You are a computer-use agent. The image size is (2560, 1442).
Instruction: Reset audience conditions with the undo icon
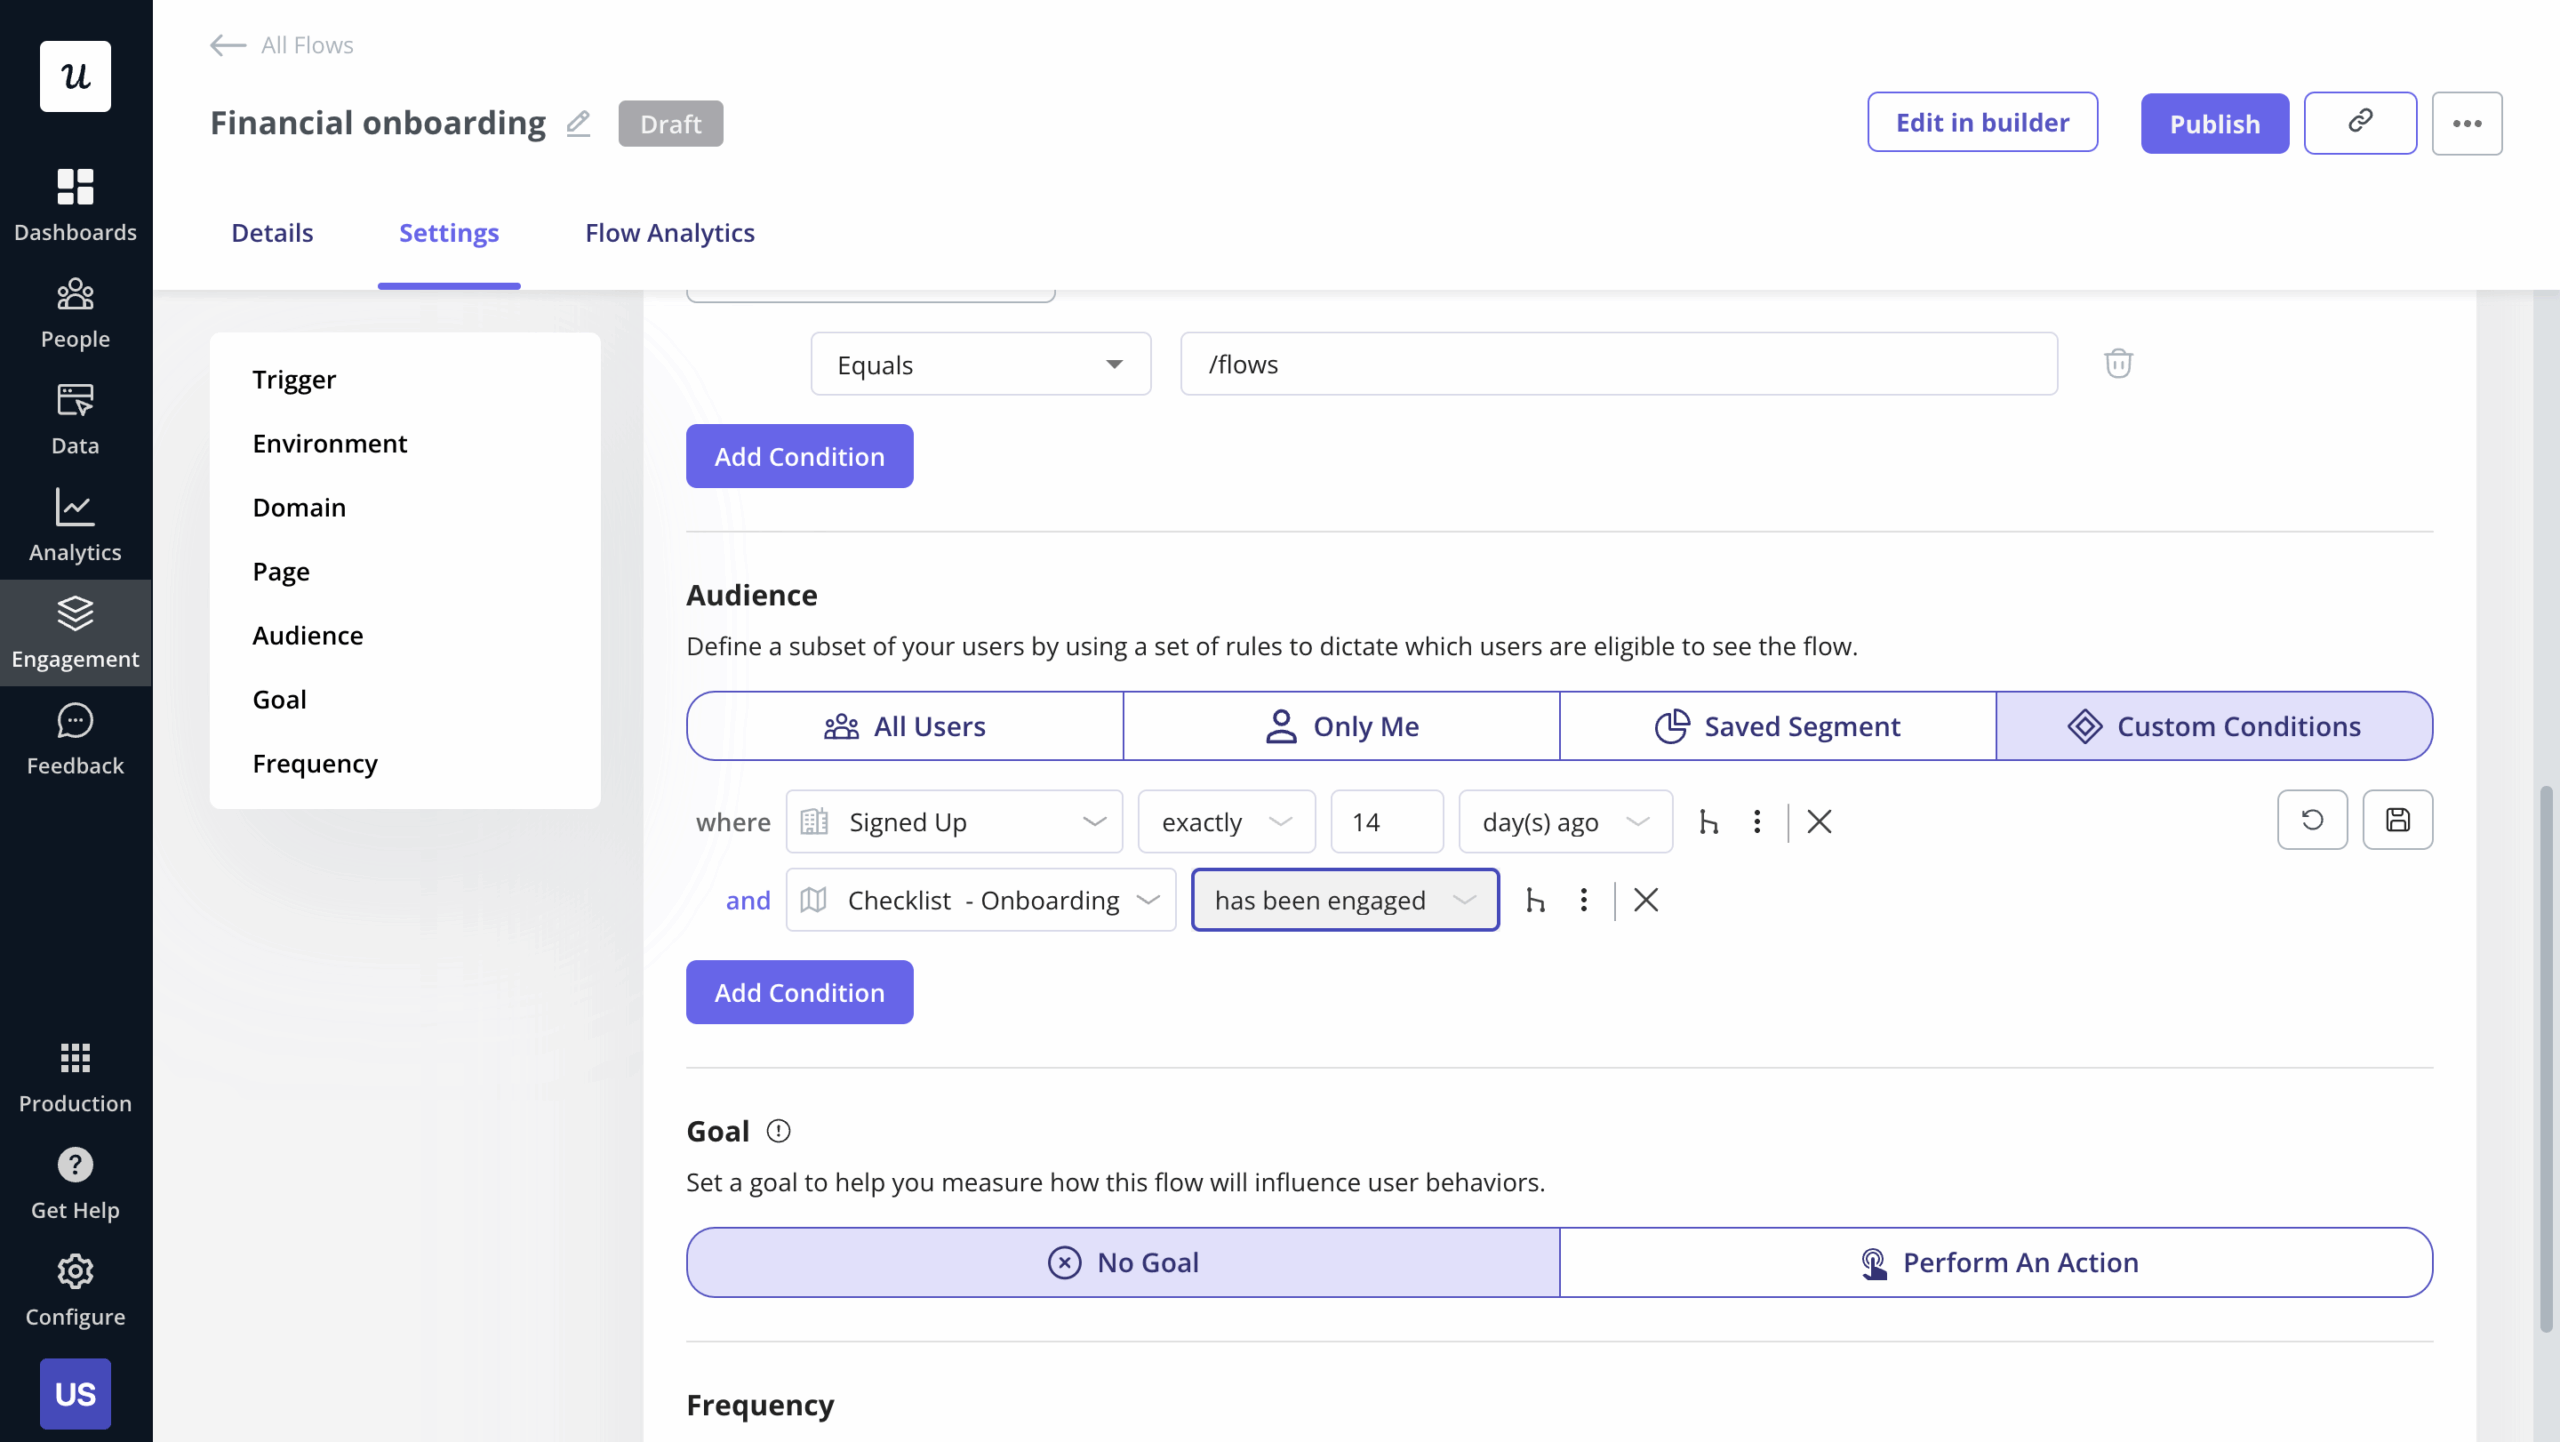coord(2312,820)
